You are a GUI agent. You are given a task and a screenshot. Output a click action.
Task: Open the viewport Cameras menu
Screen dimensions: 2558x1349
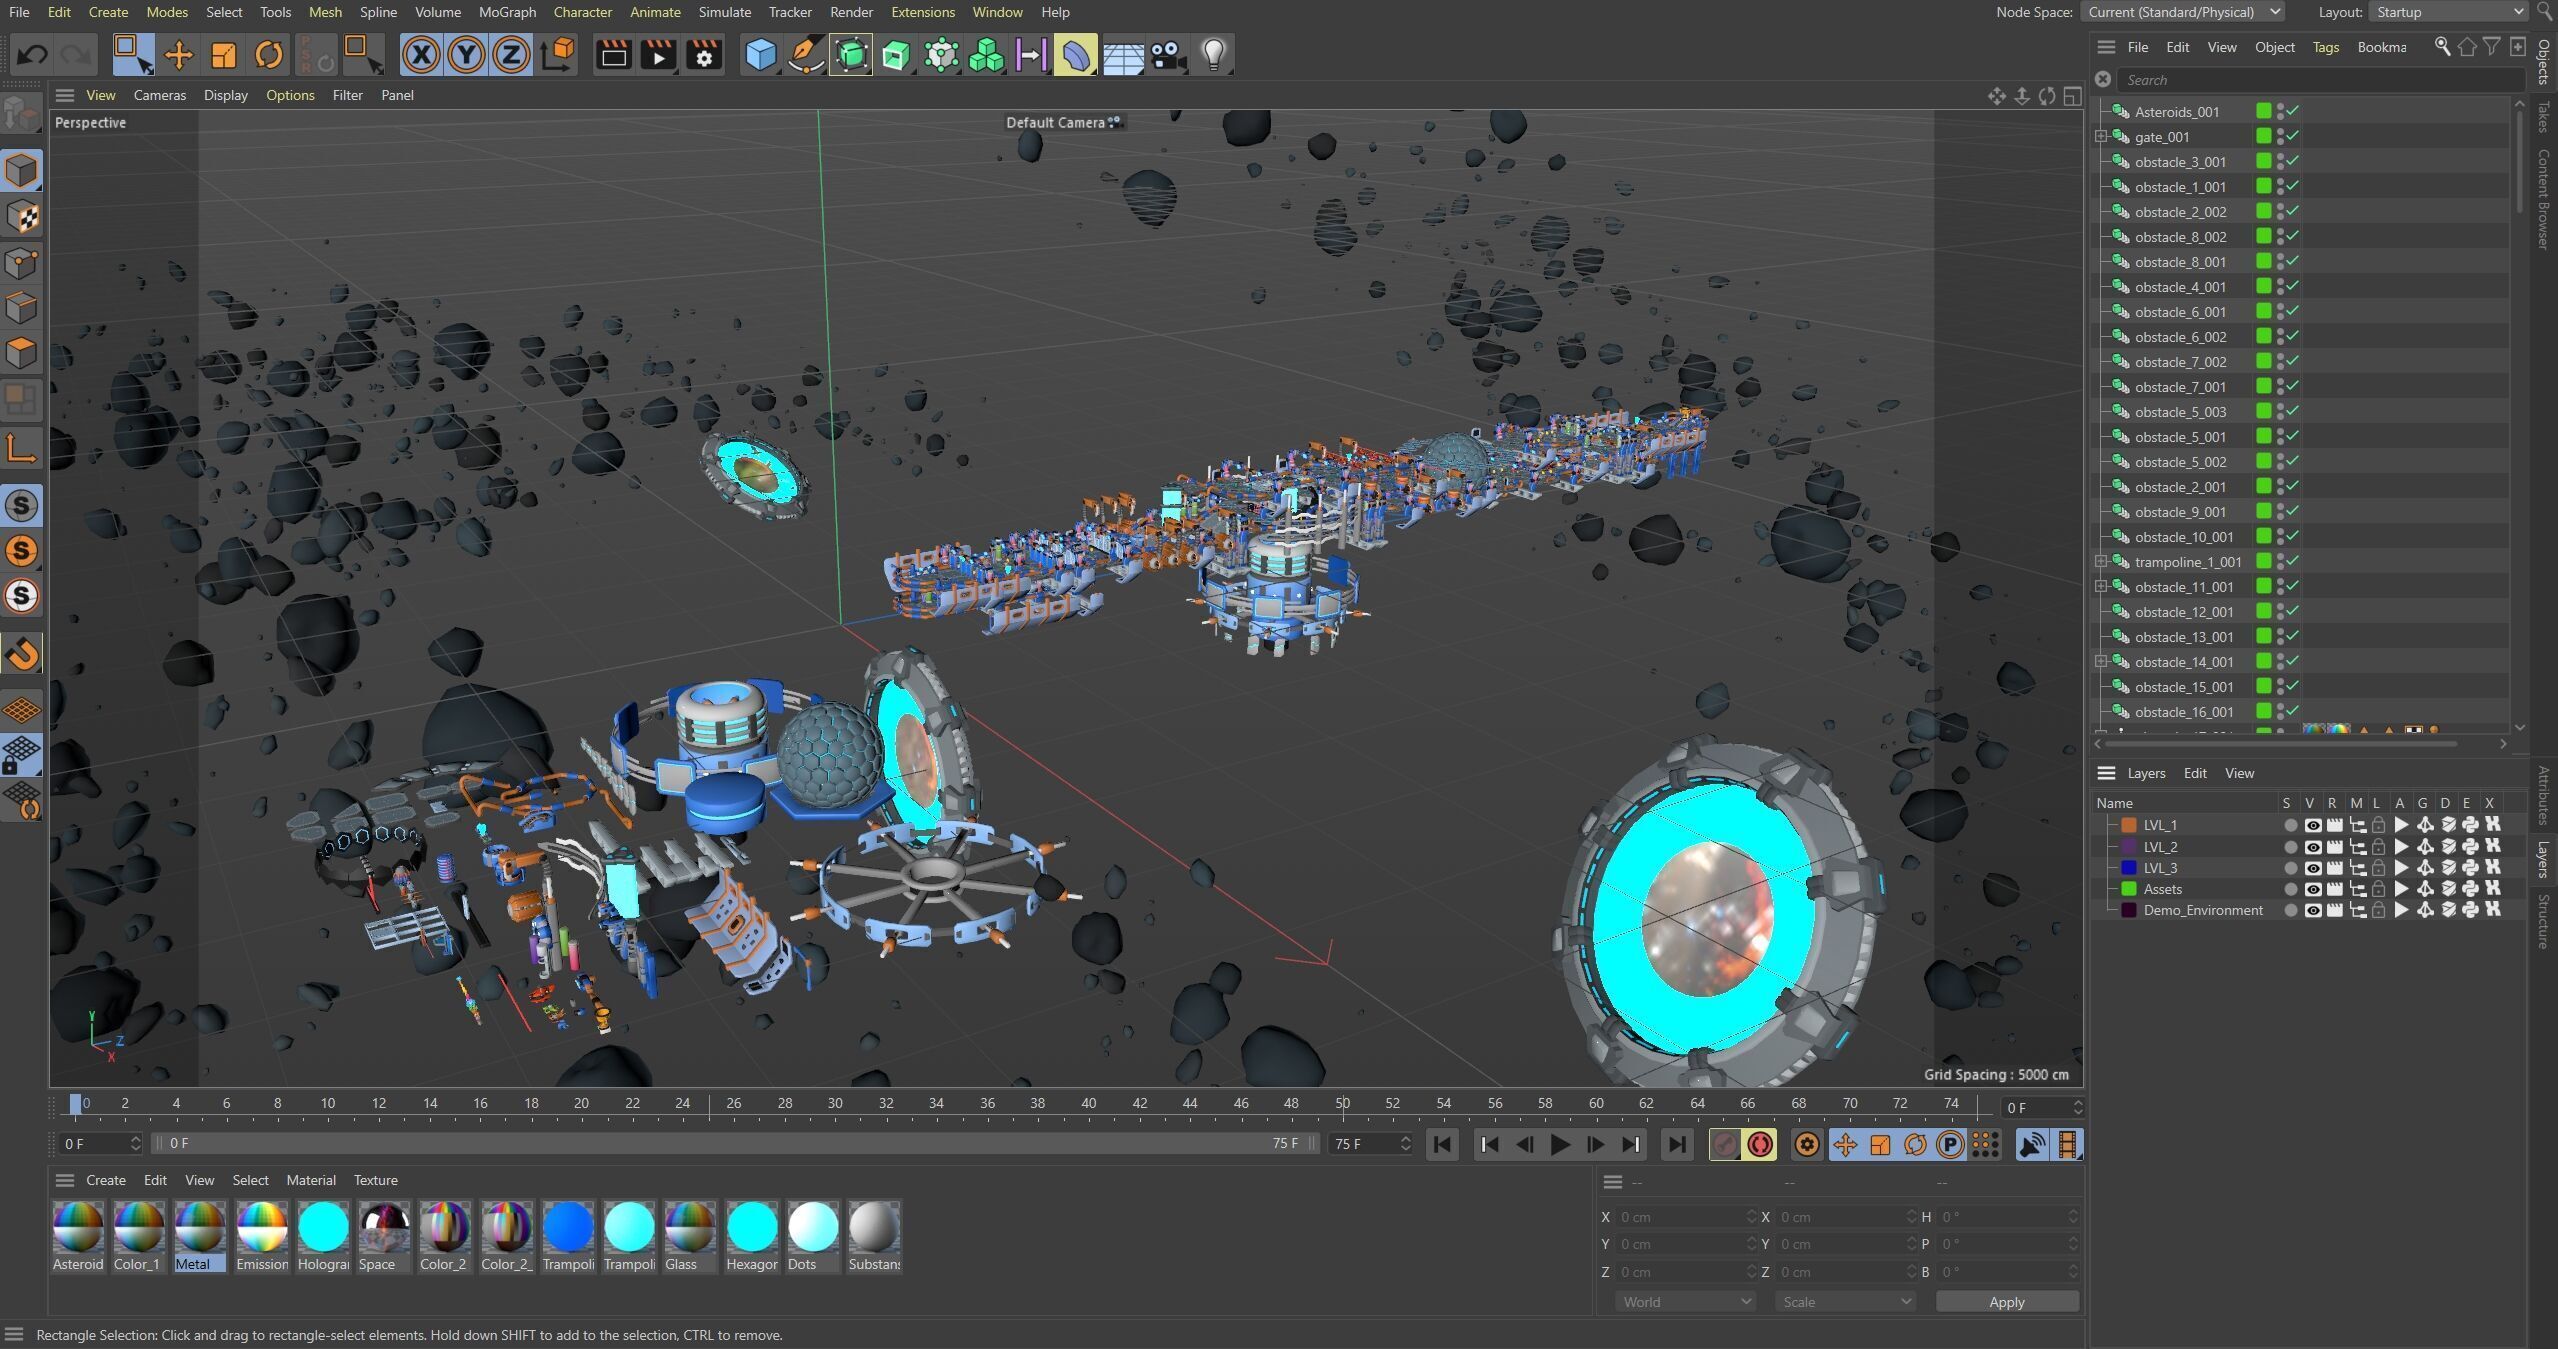(x=159, y=95)
